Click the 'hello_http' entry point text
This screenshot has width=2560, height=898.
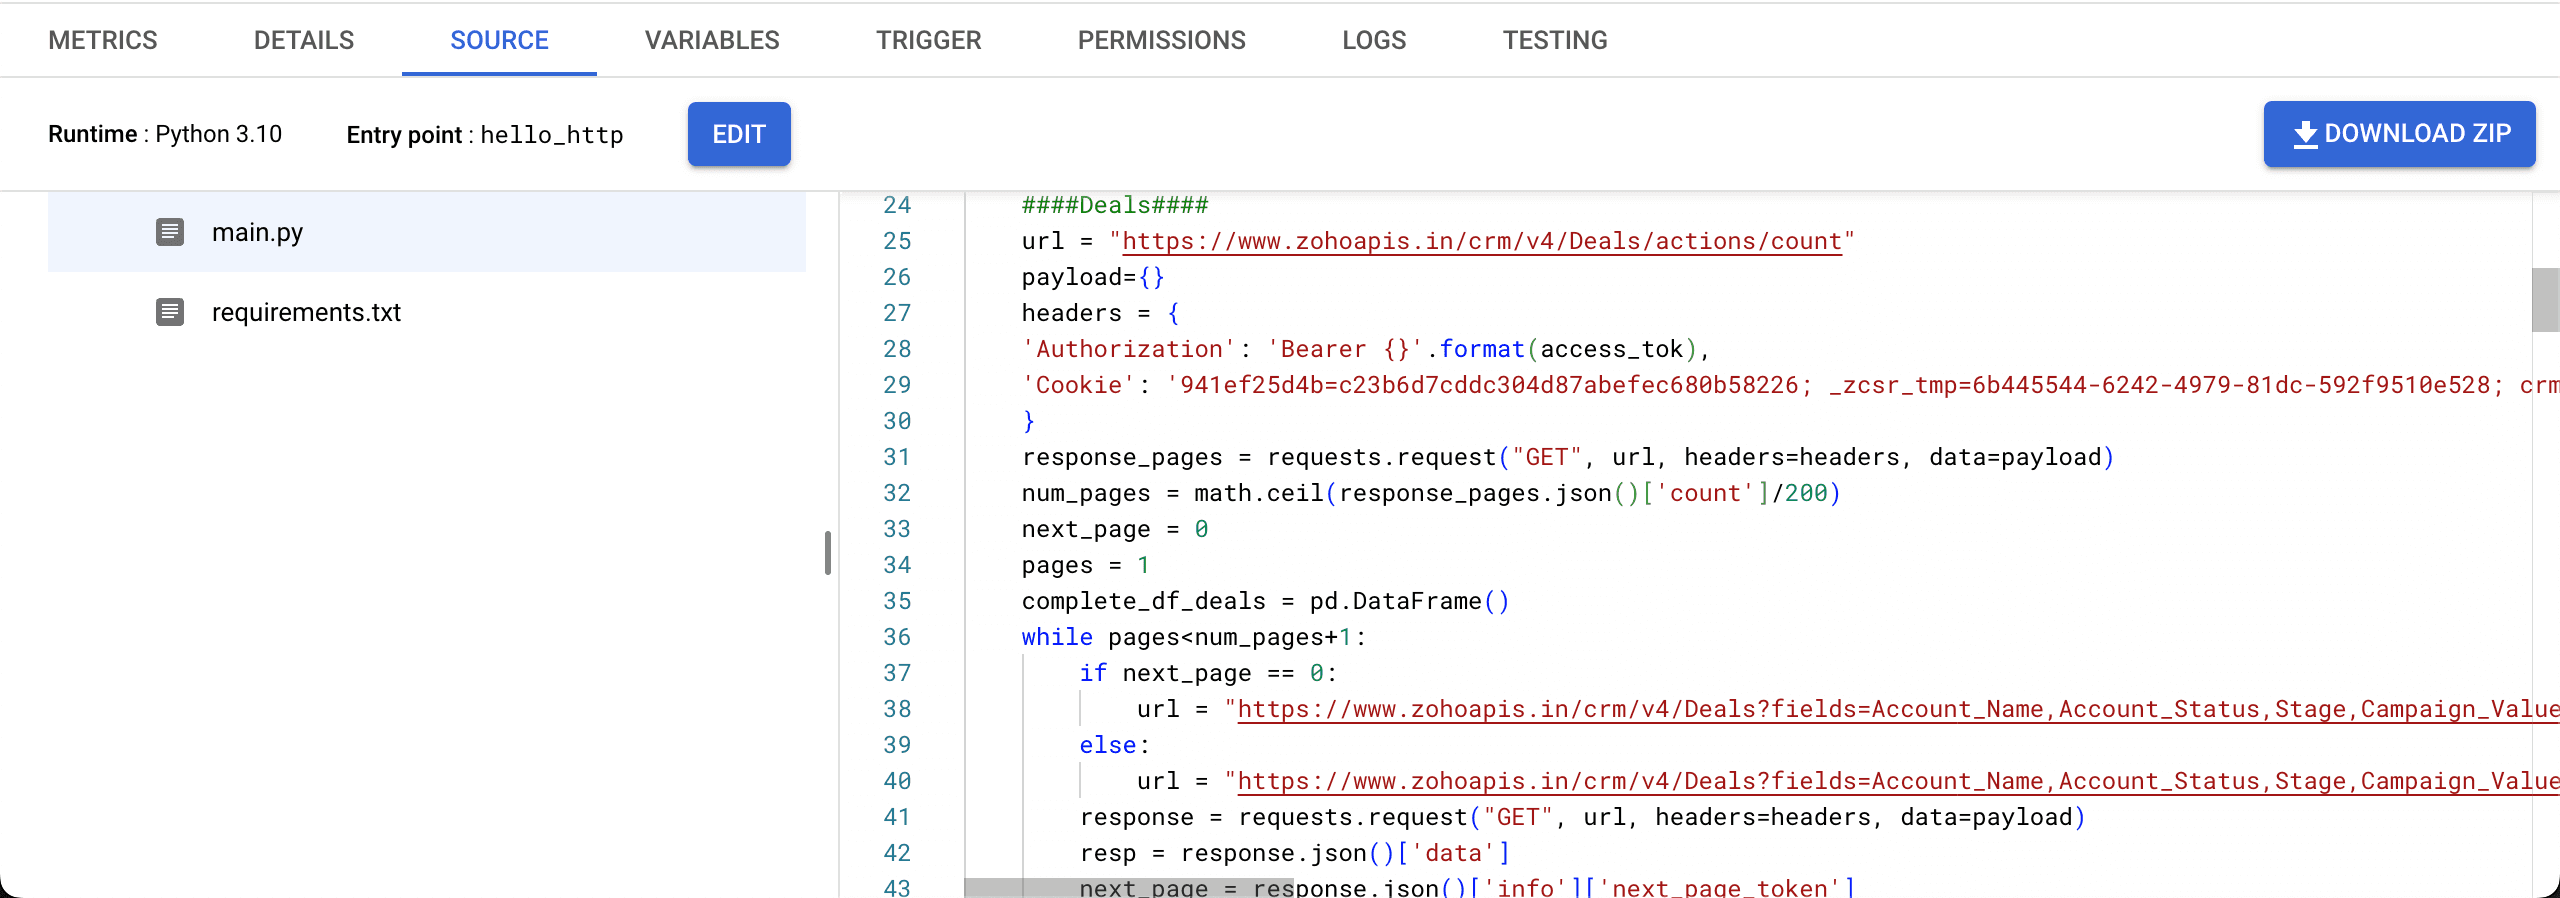552,135
